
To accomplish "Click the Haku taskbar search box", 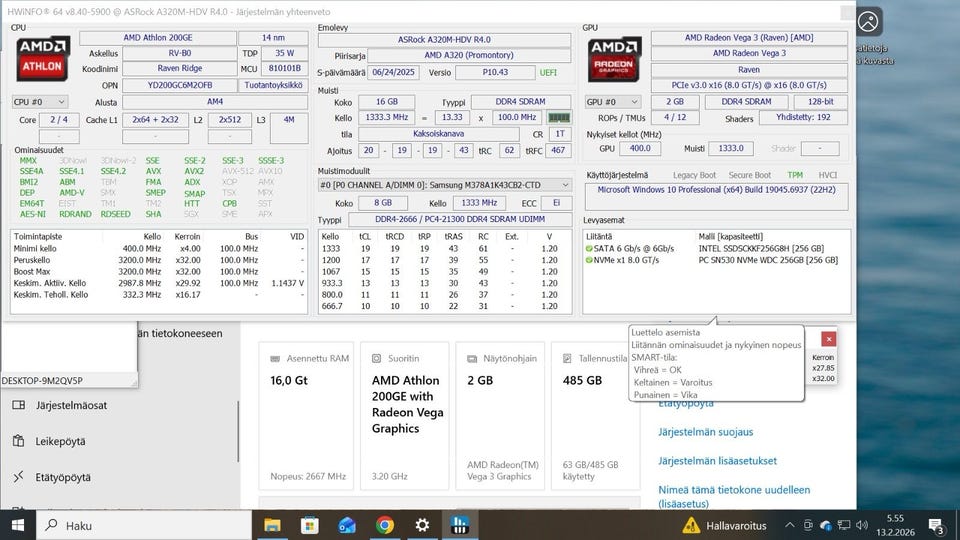I will [x=140, y=524].
